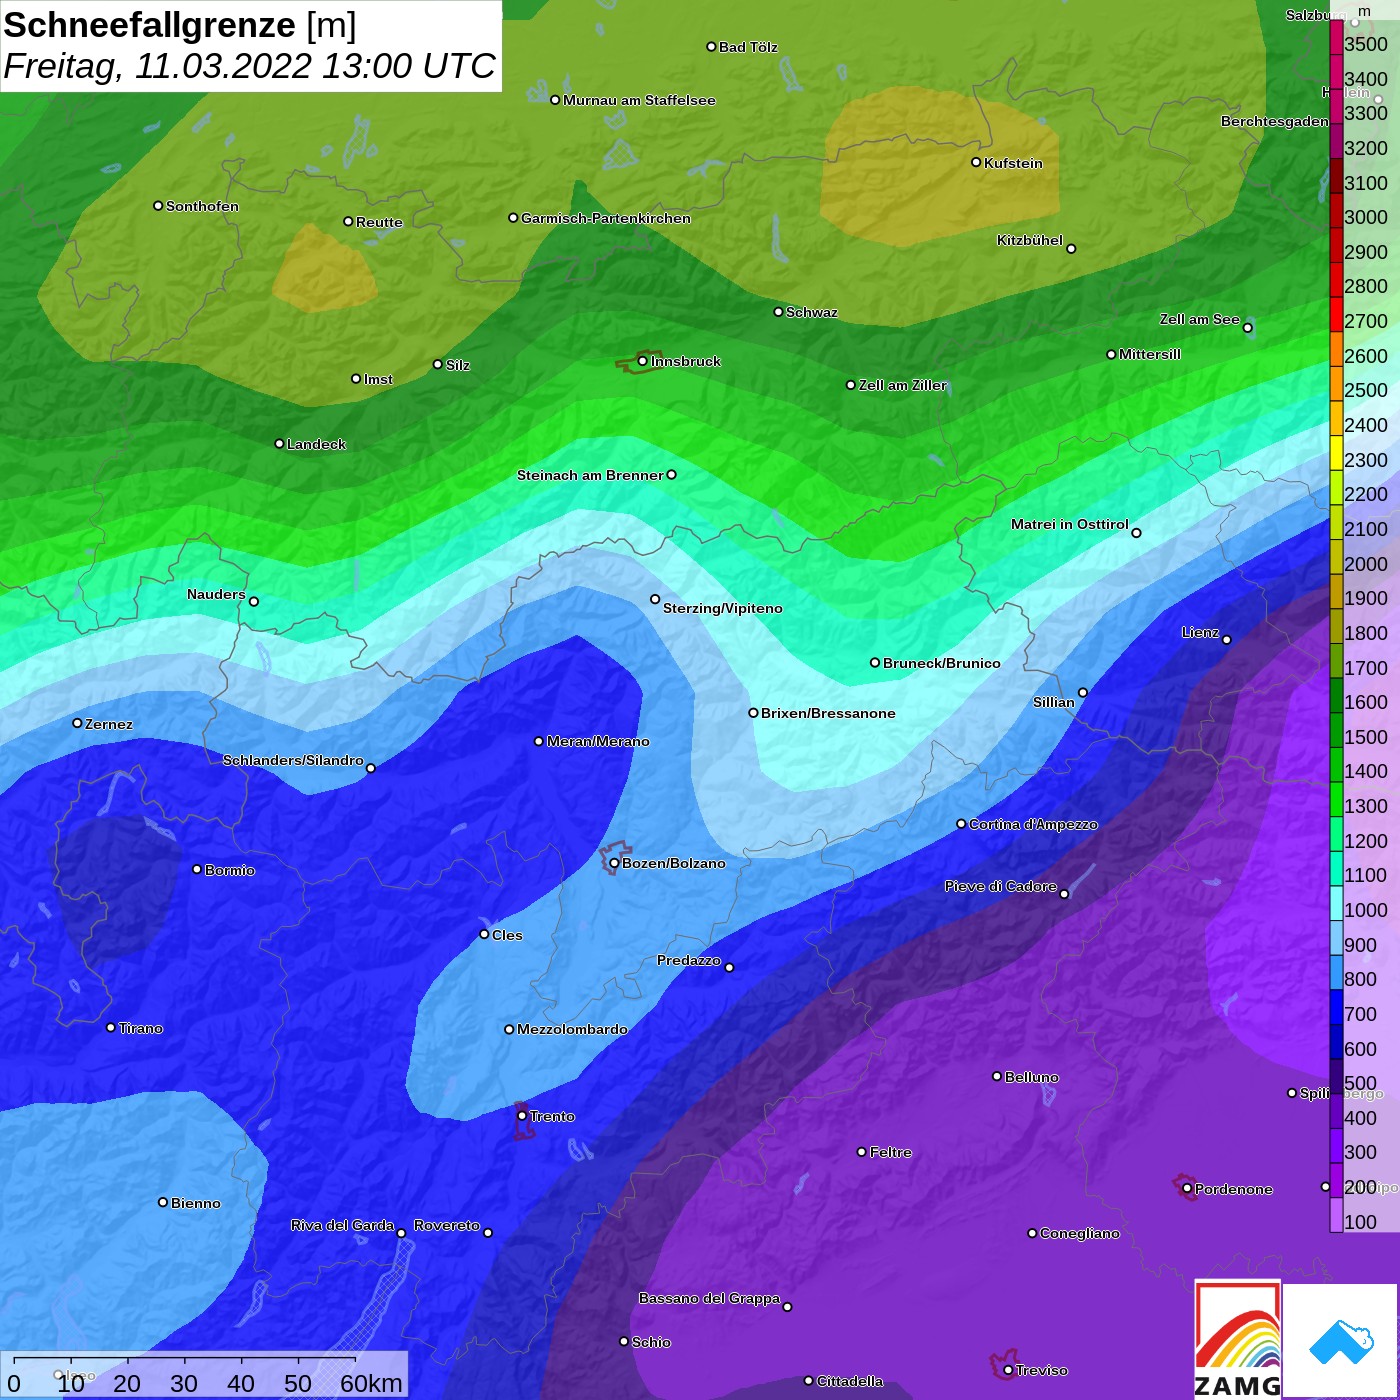Click the Cortina d'Ampezzo location dot

pyautogui.click(x=961, y=824)
